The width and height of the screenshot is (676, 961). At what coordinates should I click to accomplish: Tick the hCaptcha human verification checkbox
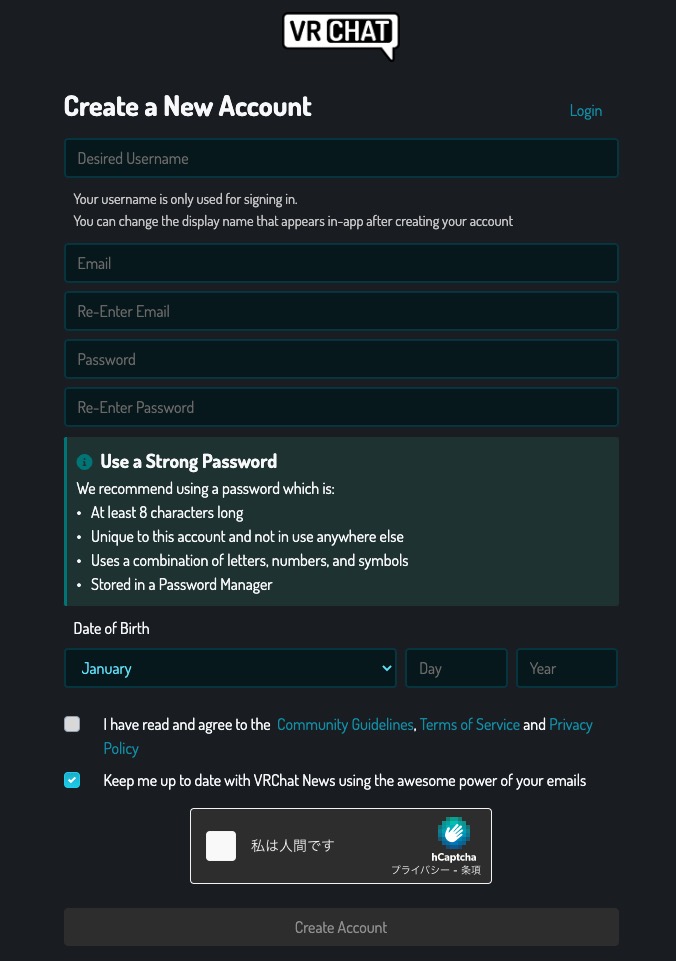(221, 846)
